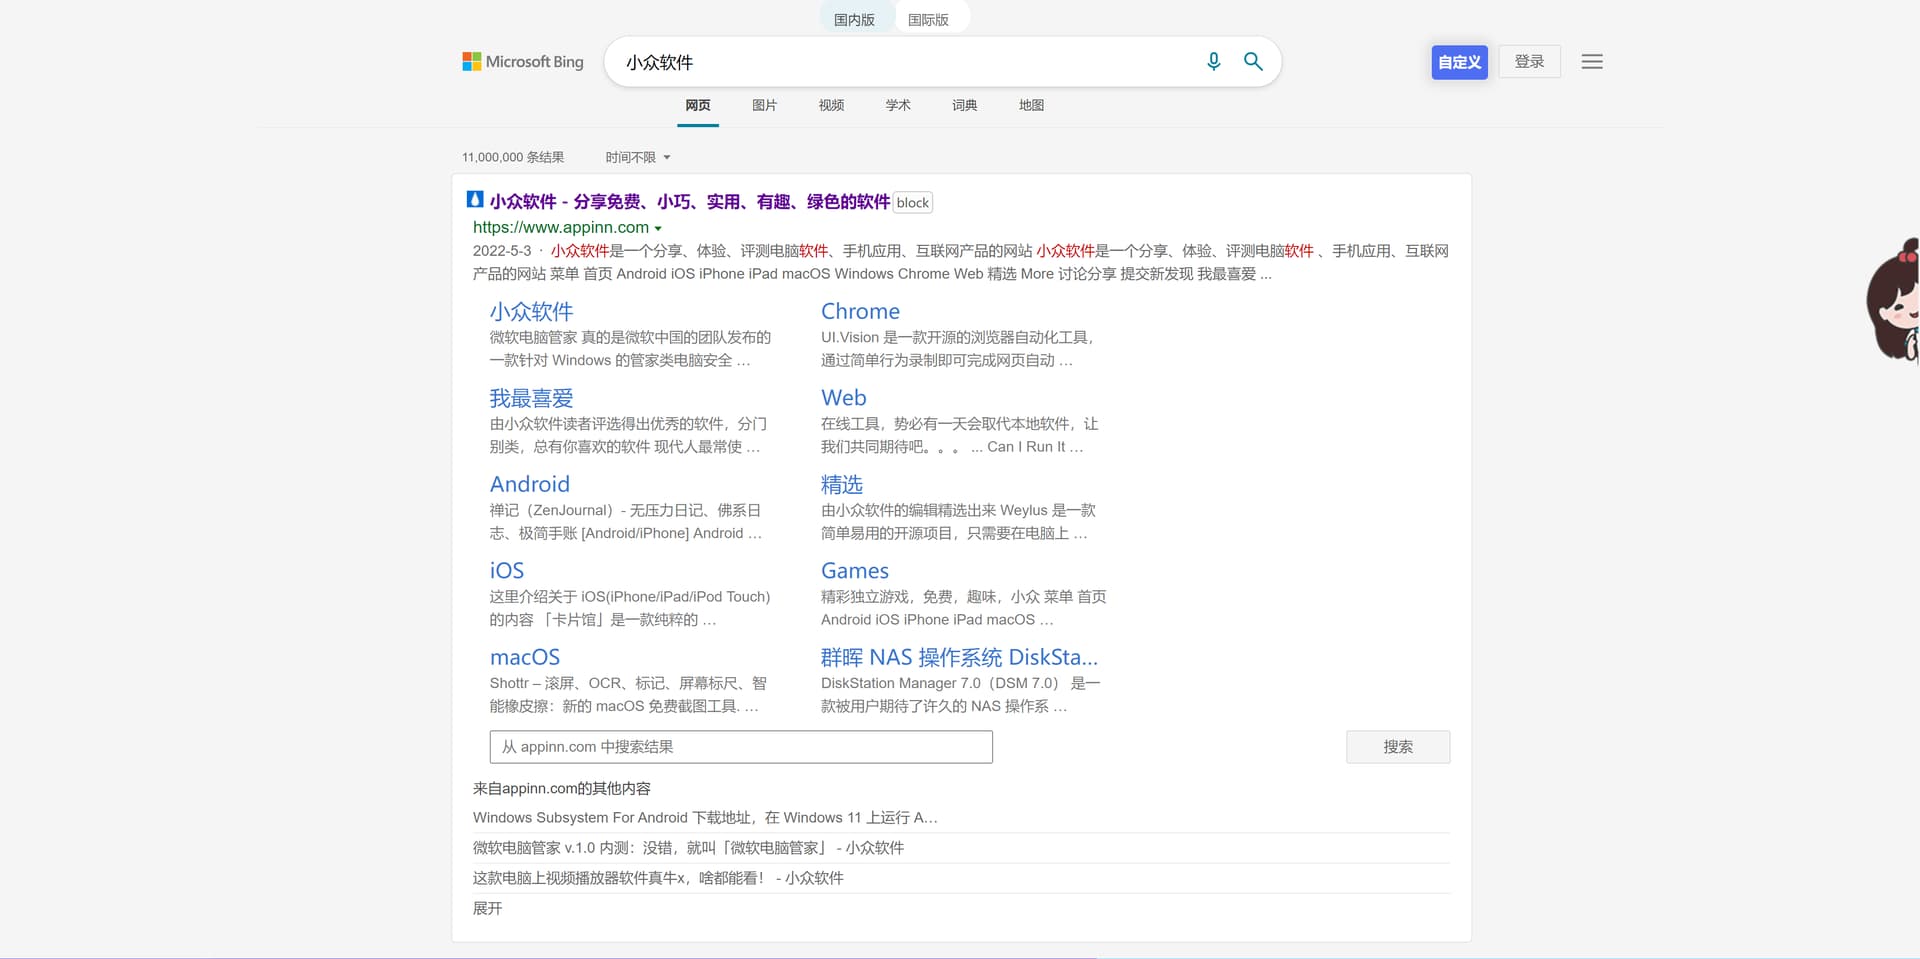Image resolution: width=1920 pixels, height=959 pixels.
Task: Click the 自定义 button
Action: [x=1458, y=61]
